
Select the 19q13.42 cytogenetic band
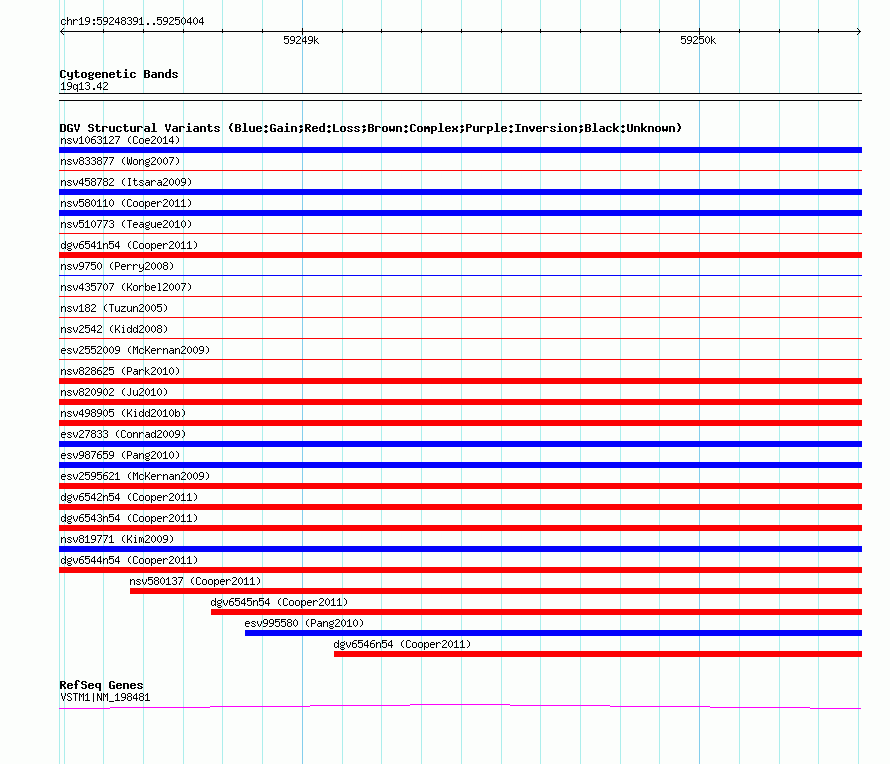[84, 86]
